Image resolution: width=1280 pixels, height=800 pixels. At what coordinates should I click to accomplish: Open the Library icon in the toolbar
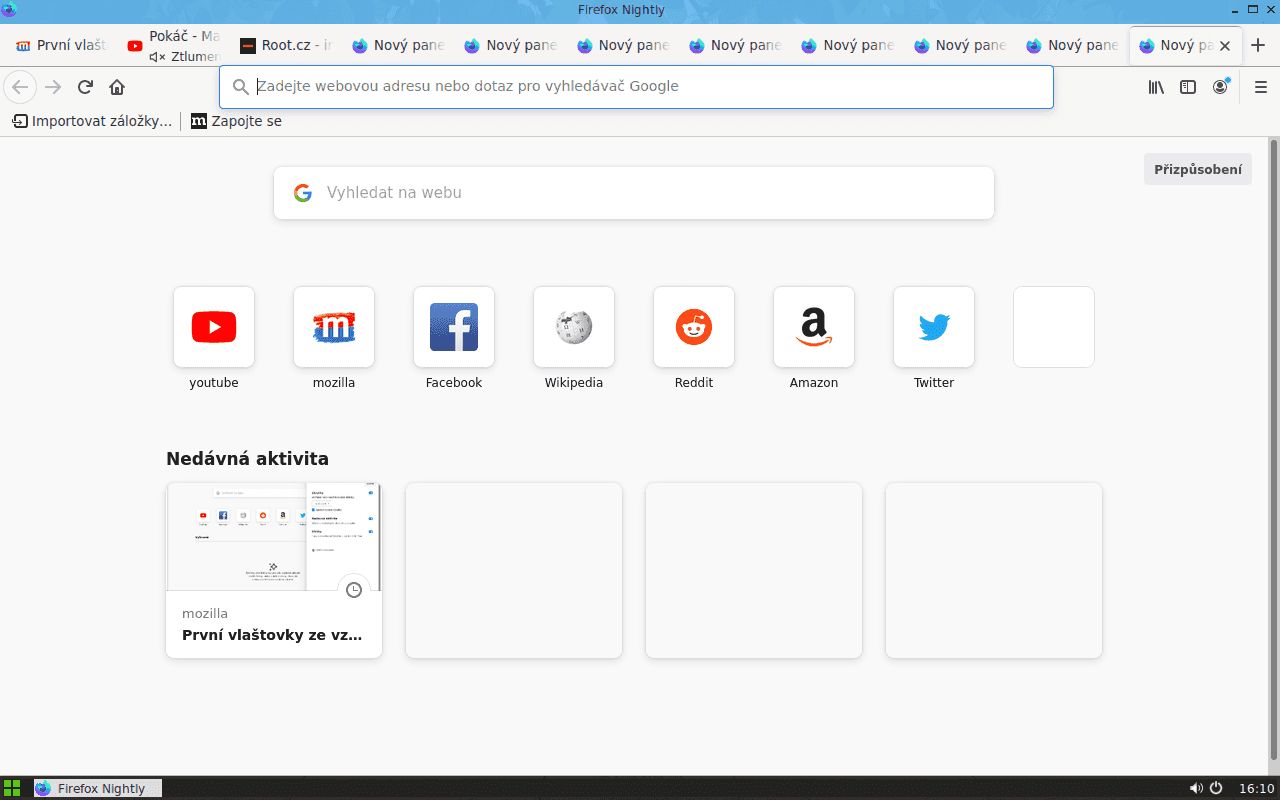click(1156, 87)
